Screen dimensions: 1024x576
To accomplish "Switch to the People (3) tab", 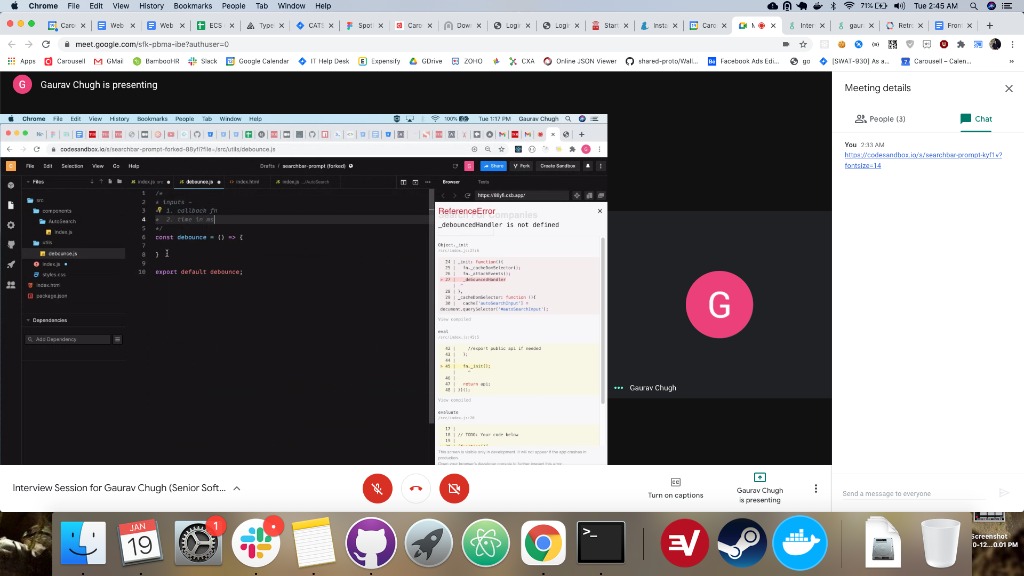I will tap(880, 119).
